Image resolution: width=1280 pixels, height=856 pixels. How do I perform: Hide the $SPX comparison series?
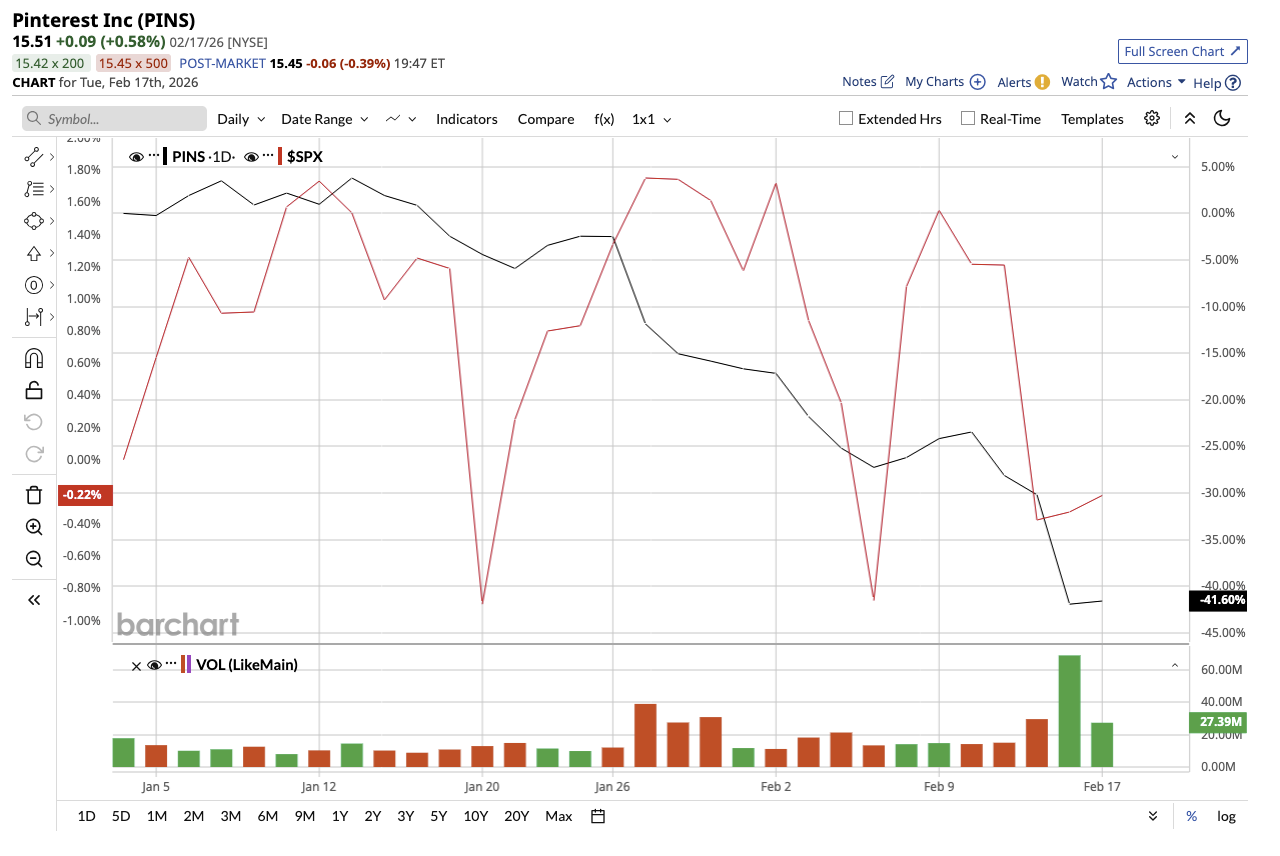(254, 156)
